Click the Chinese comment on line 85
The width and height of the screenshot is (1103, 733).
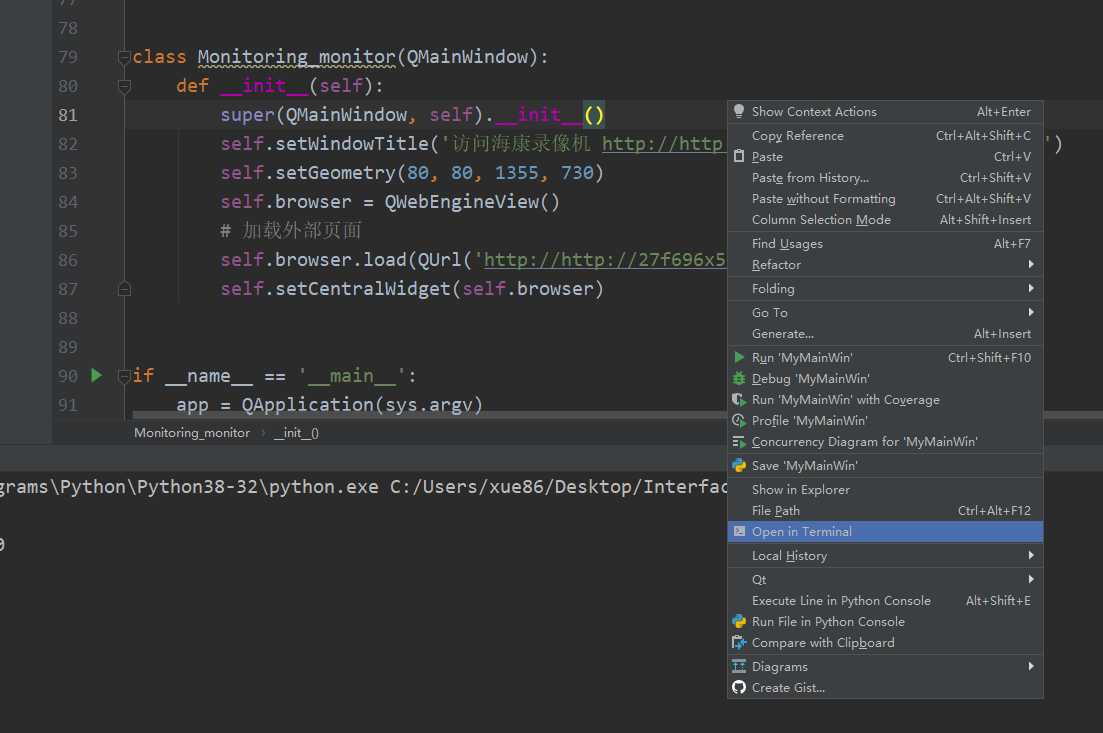click(291, 231)
